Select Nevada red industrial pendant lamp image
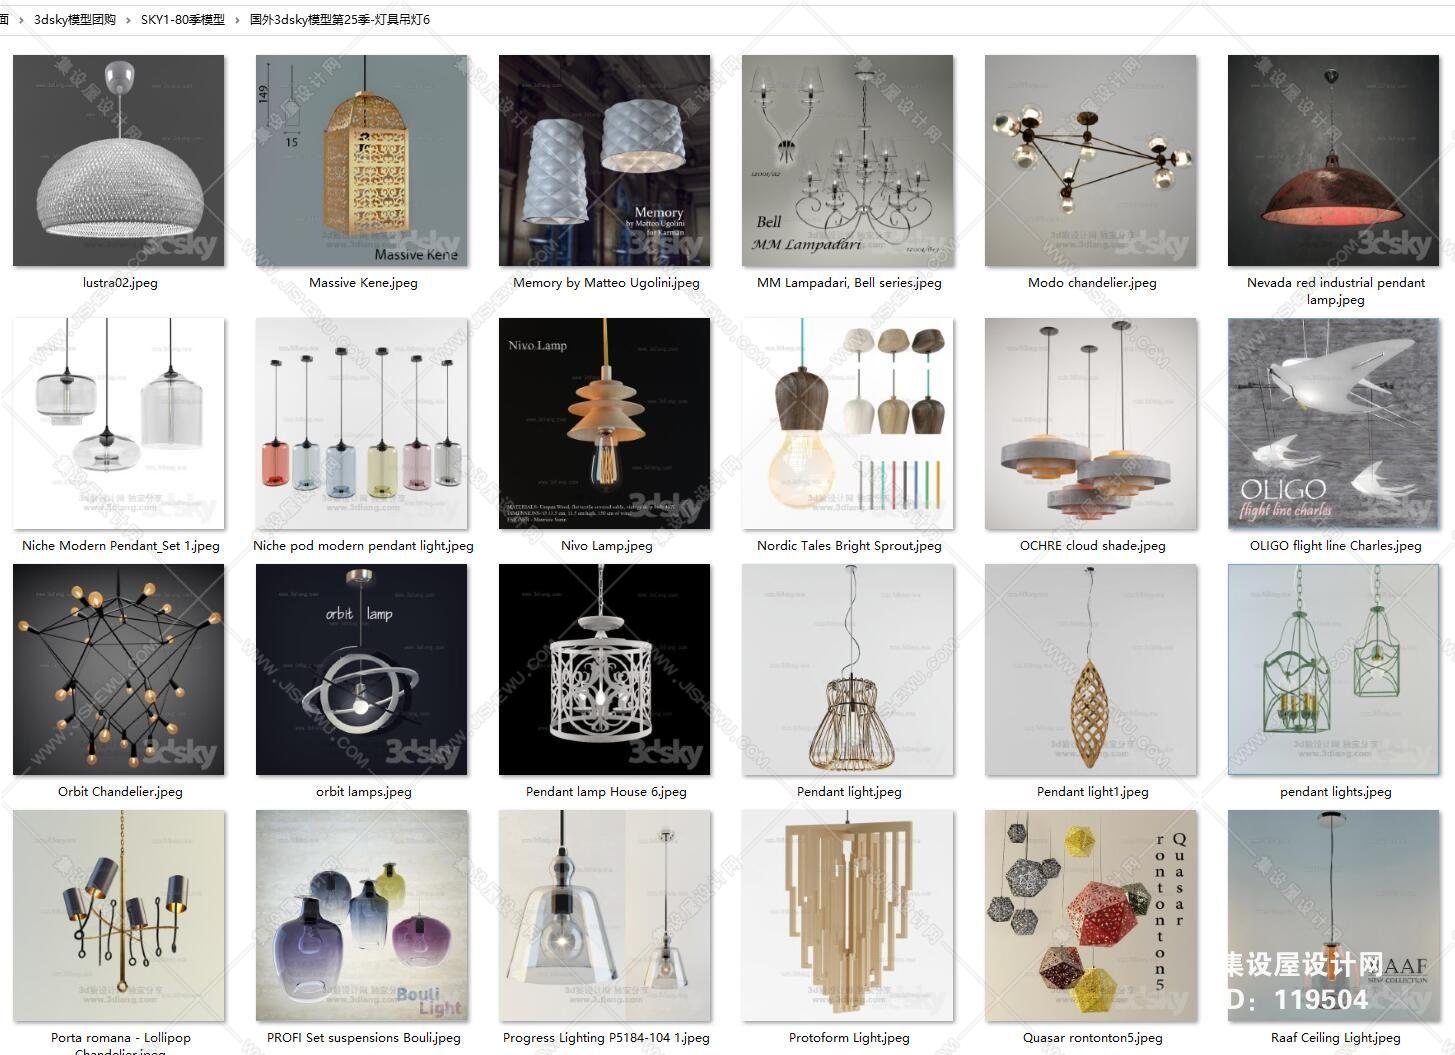Viewport: 1455px width, 1055px height. click(1334, 160)
